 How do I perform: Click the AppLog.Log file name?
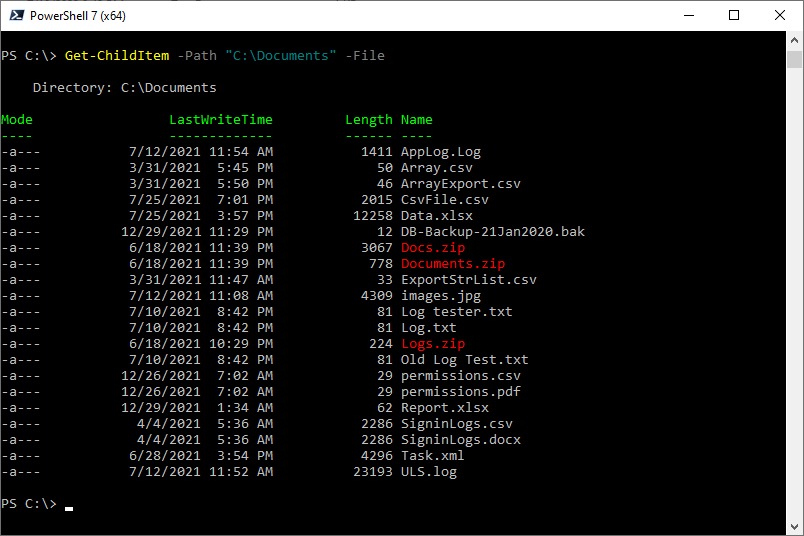441,152
